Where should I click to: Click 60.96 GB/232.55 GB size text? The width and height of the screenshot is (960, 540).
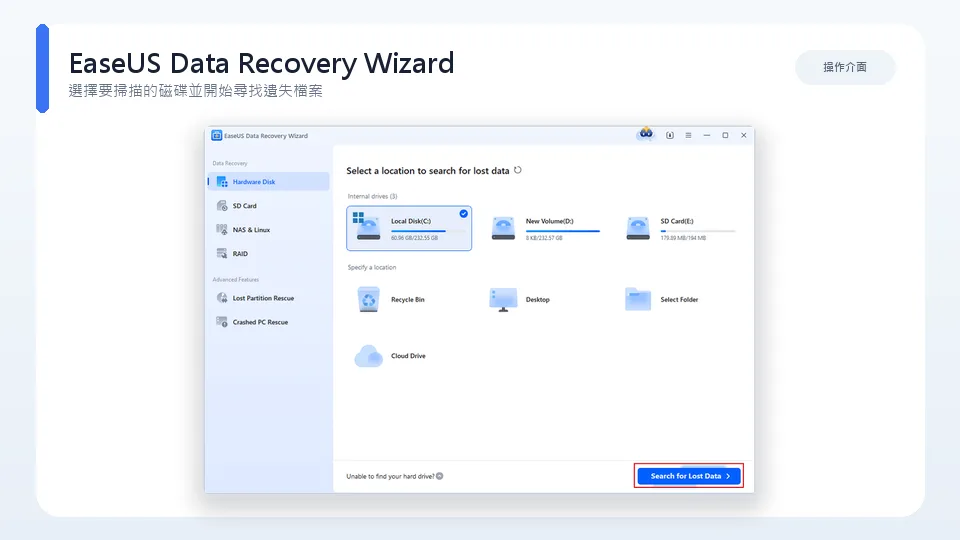click(414, 238)
